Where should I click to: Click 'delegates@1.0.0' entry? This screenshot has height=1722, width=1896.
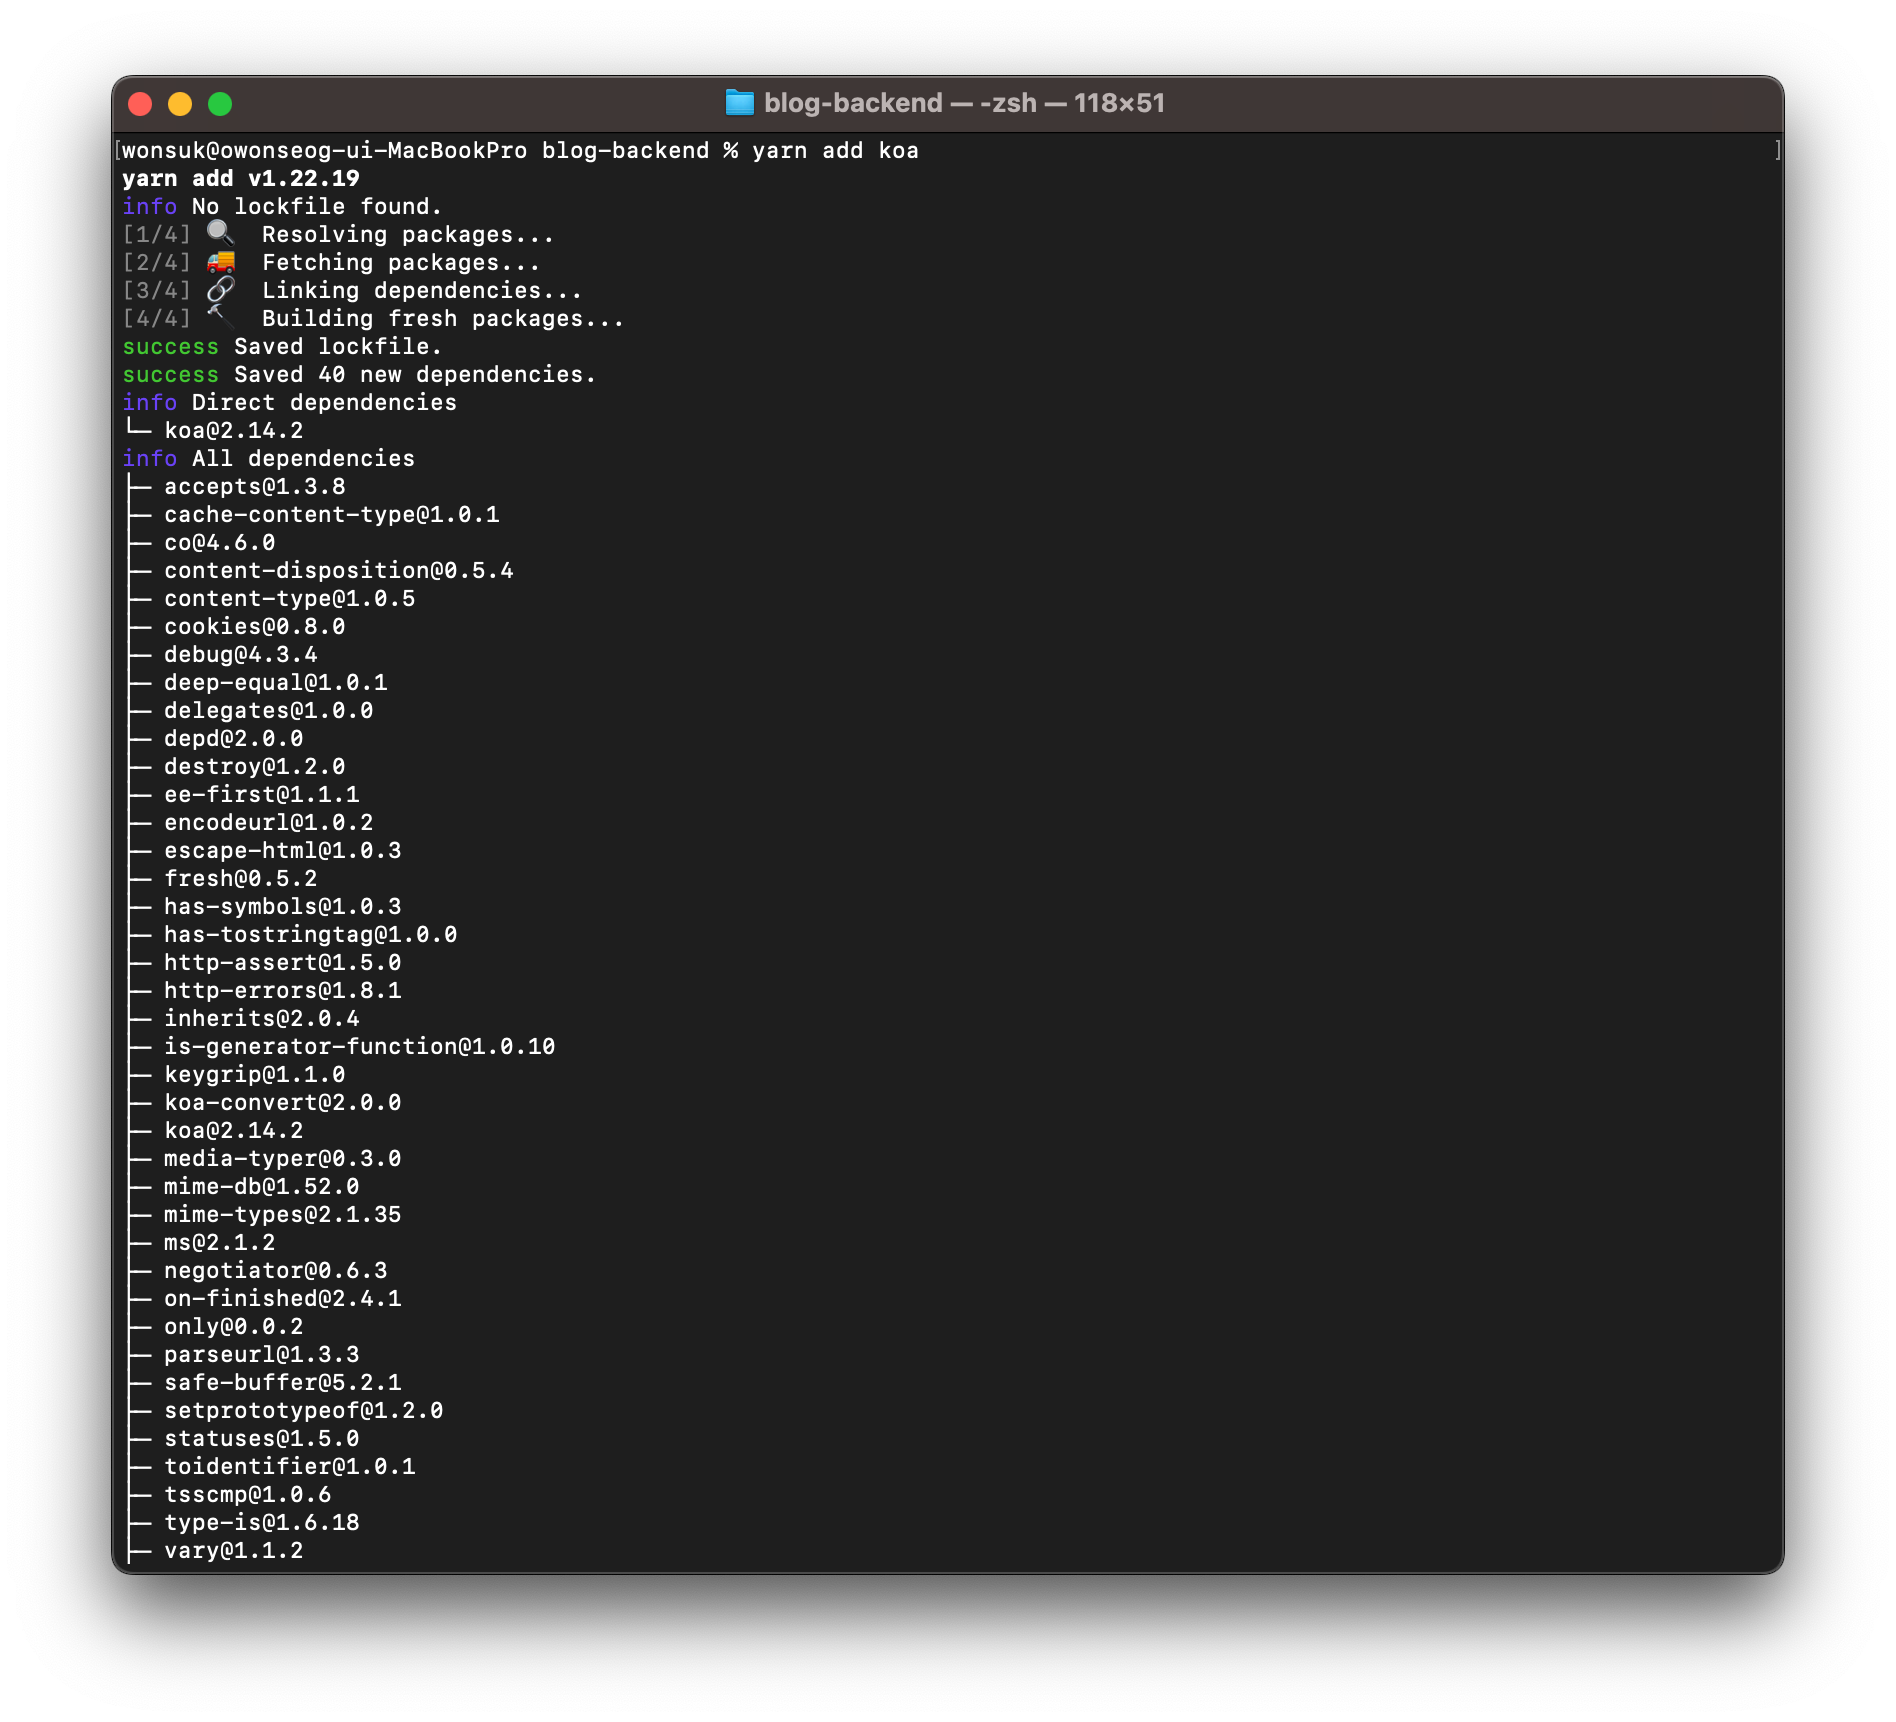click(269, 711)
